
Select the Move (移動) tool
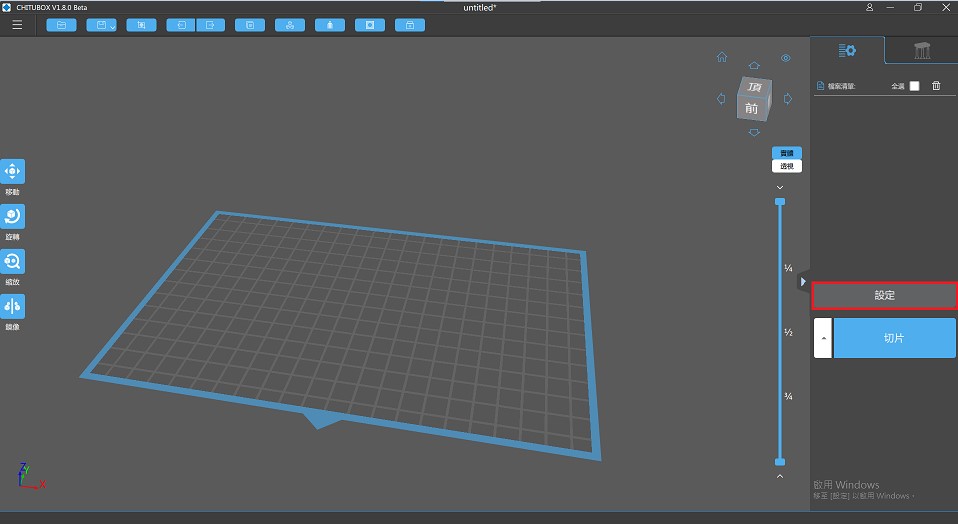click(13, 172)
